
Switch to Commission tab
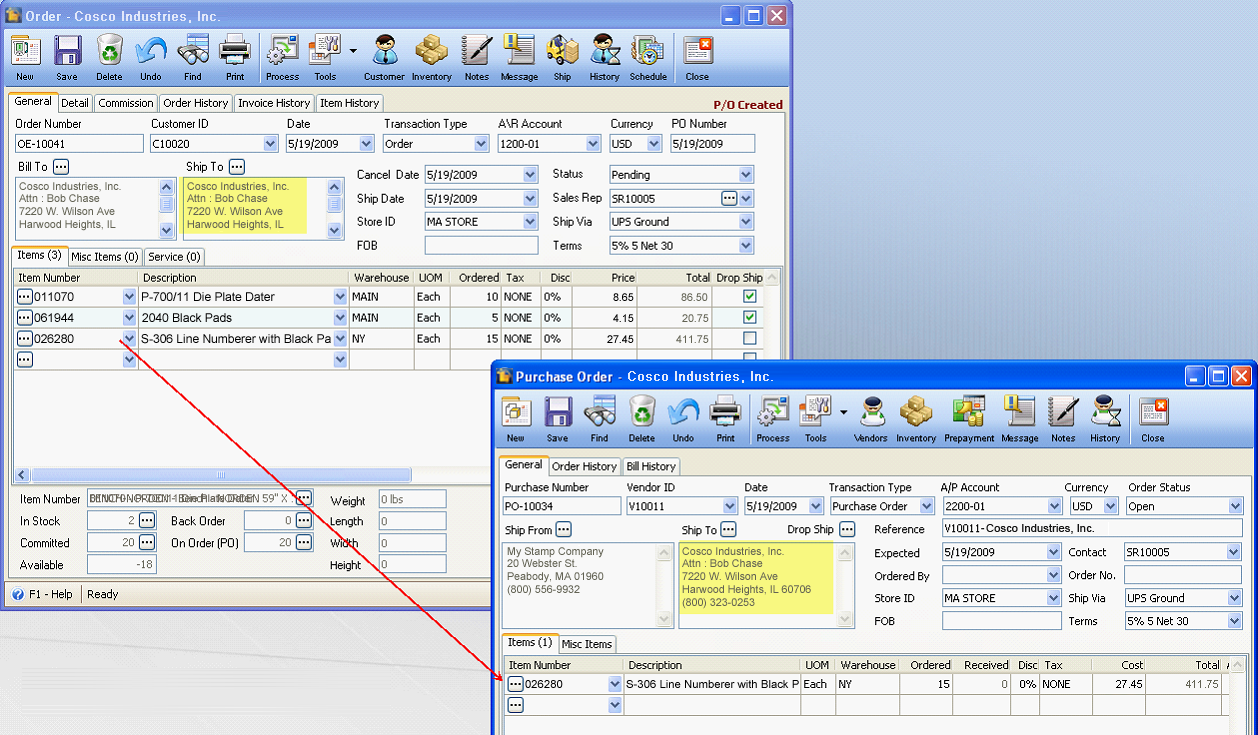pos(126,103)
